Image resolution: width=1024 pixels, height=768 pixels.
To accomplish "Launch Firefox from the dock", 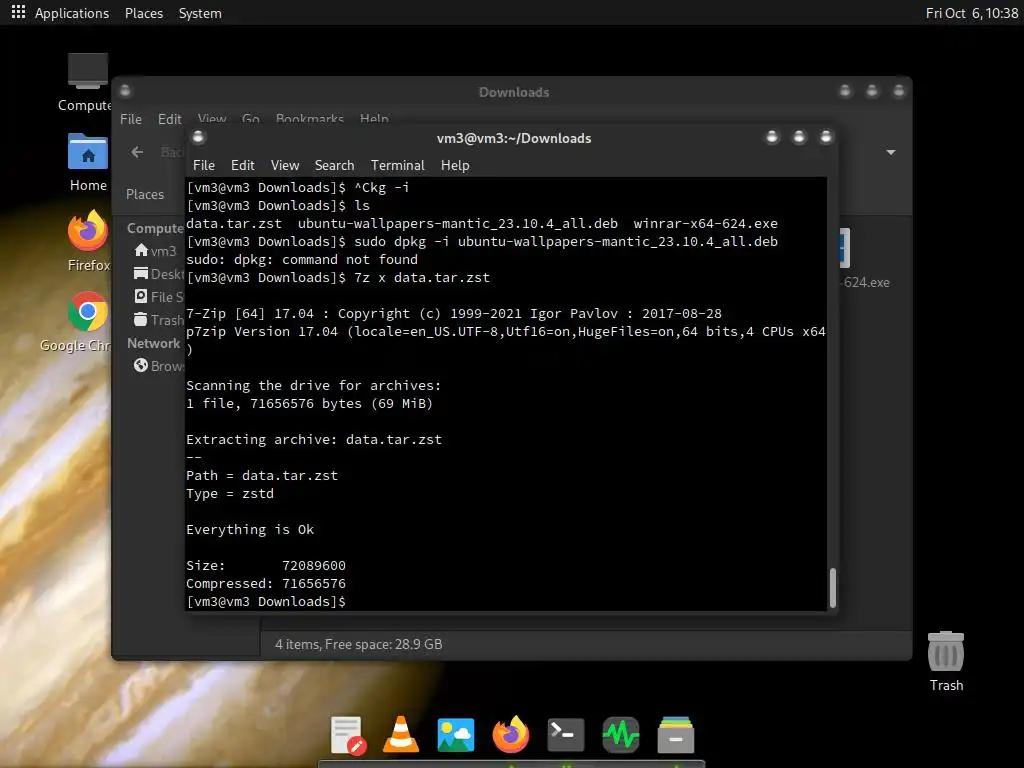I will (x=510, y=735).
